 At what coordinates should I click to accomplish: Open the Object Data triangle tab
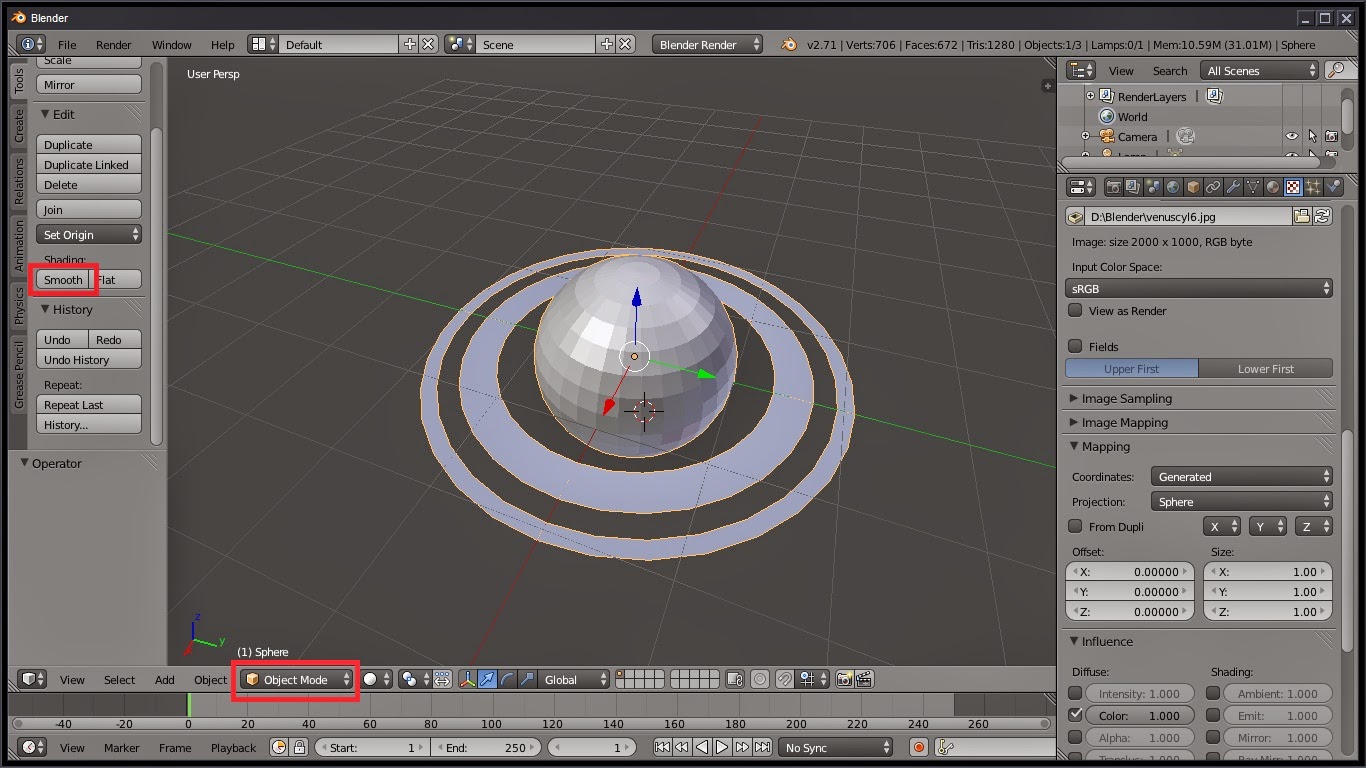[1253, 187]
